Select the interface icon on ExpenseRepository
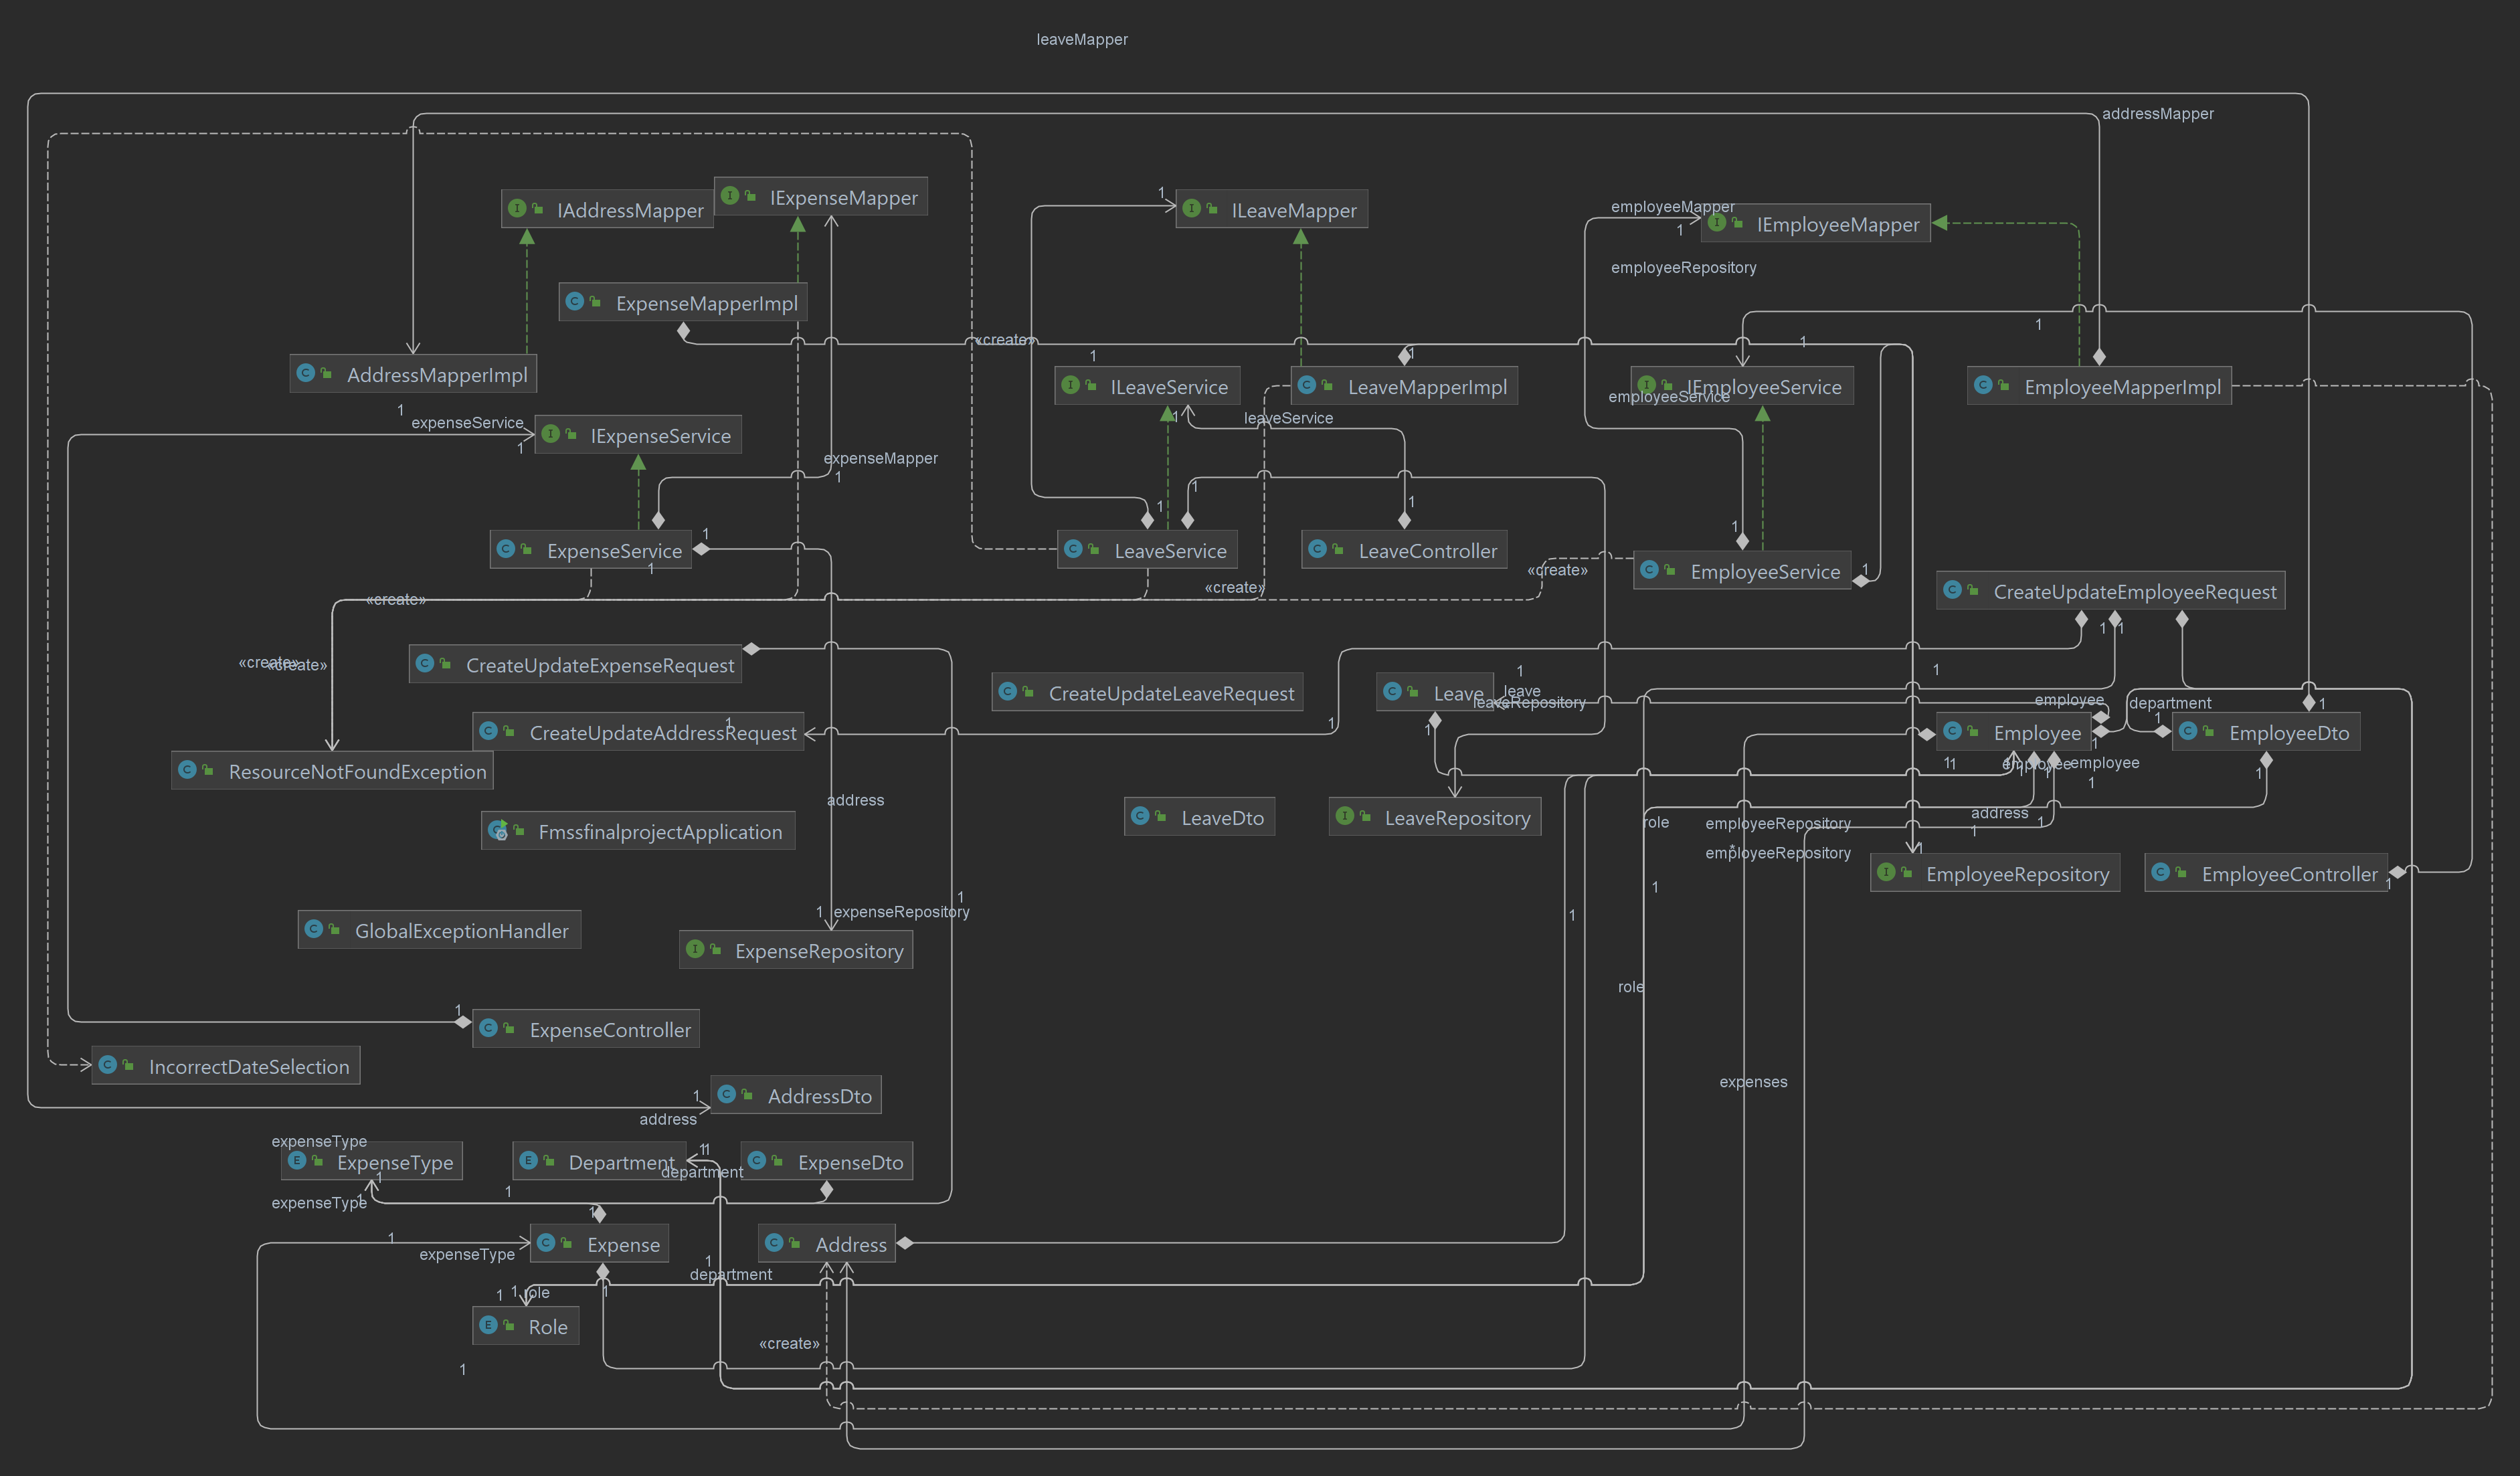The width and height of the screenshot is (2520, 1476). [696, 950]
